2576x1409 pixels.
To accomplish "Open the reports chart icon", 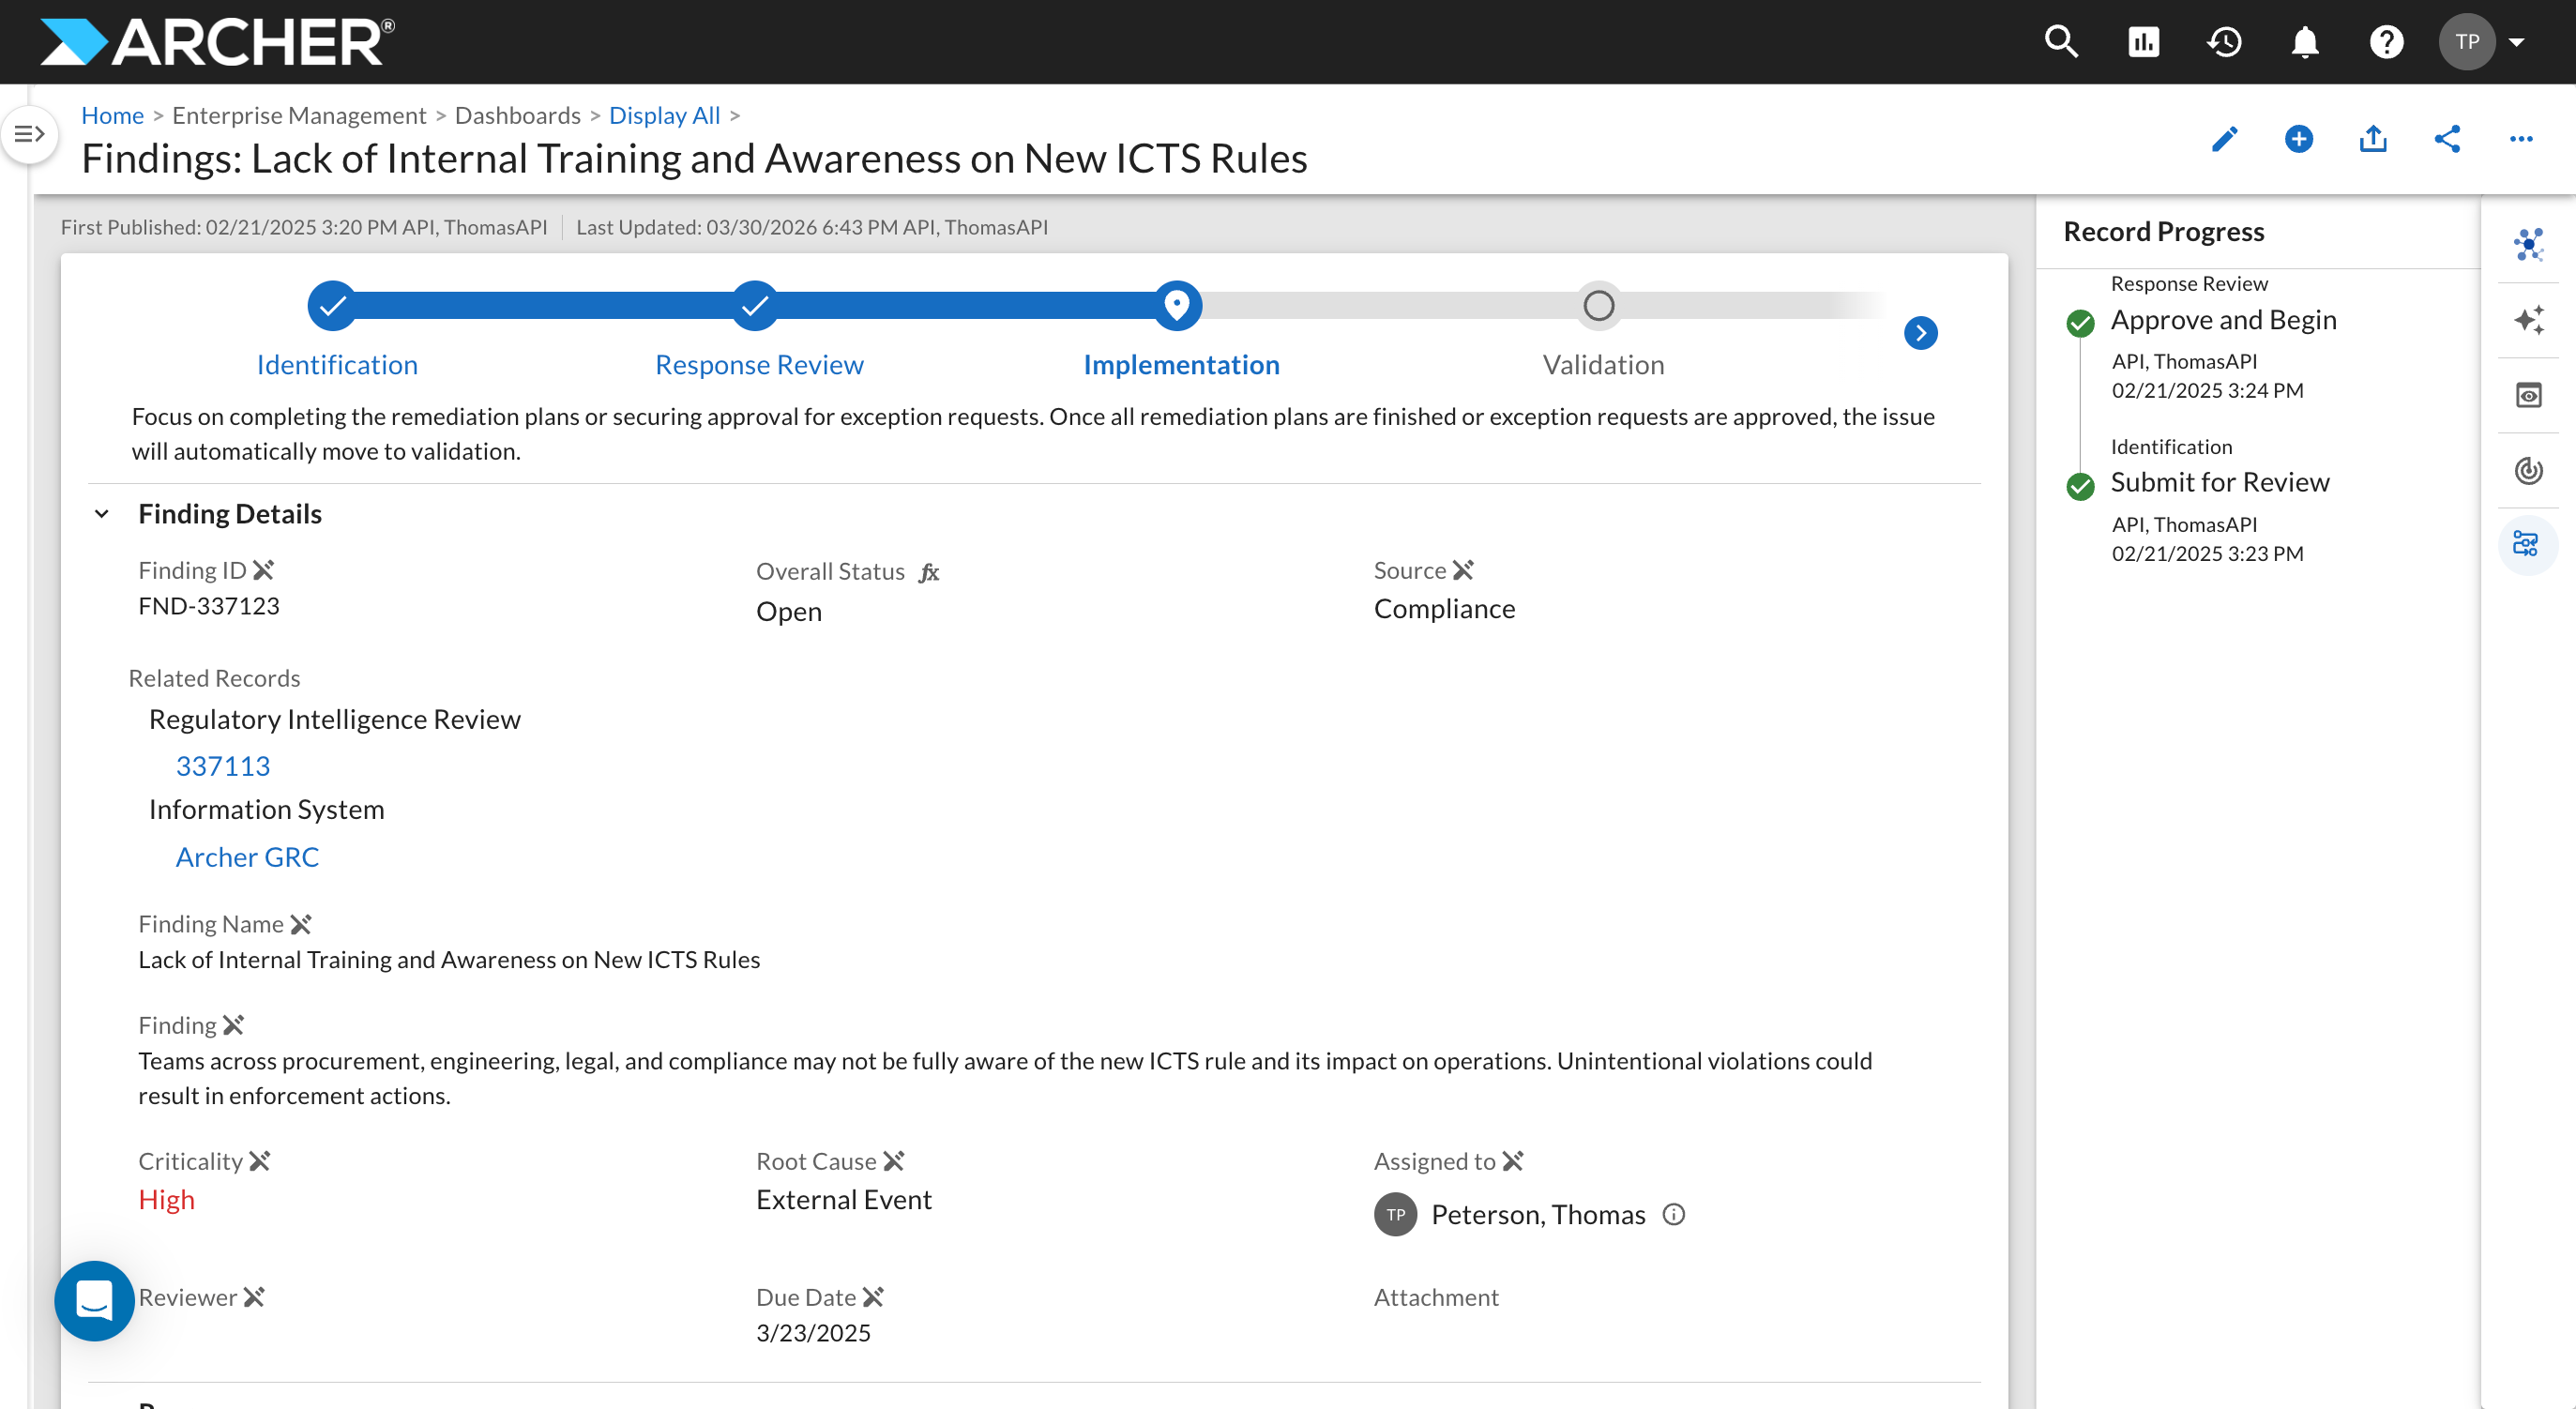I will pyautogui.click(x=2143, y=42).
